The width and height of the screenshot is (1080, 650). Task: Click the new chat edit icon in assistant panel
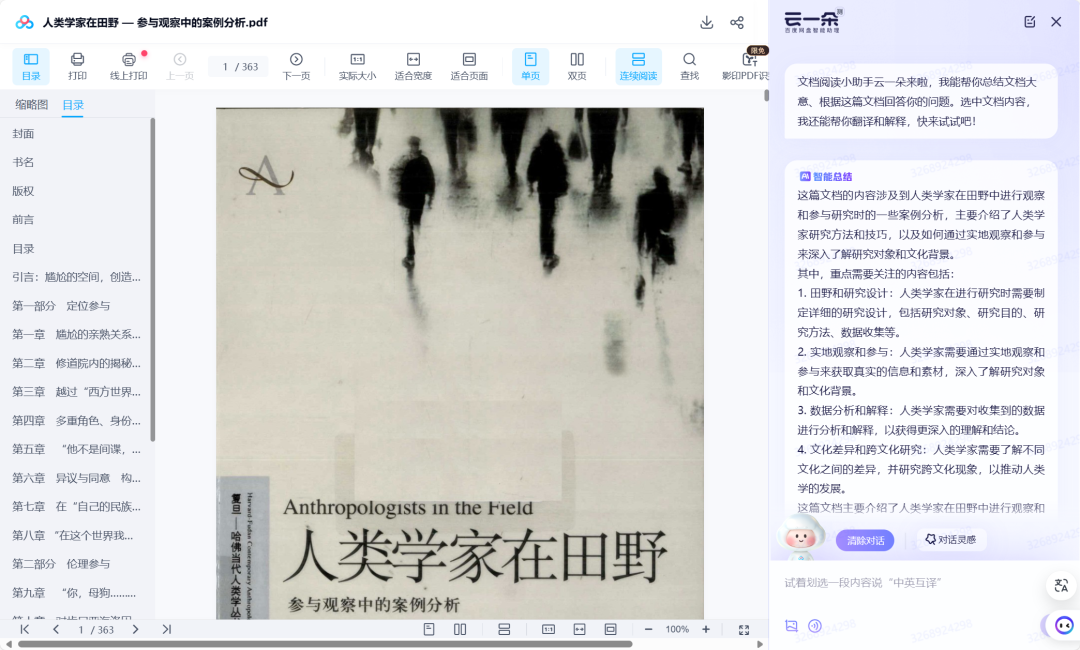1030,21
